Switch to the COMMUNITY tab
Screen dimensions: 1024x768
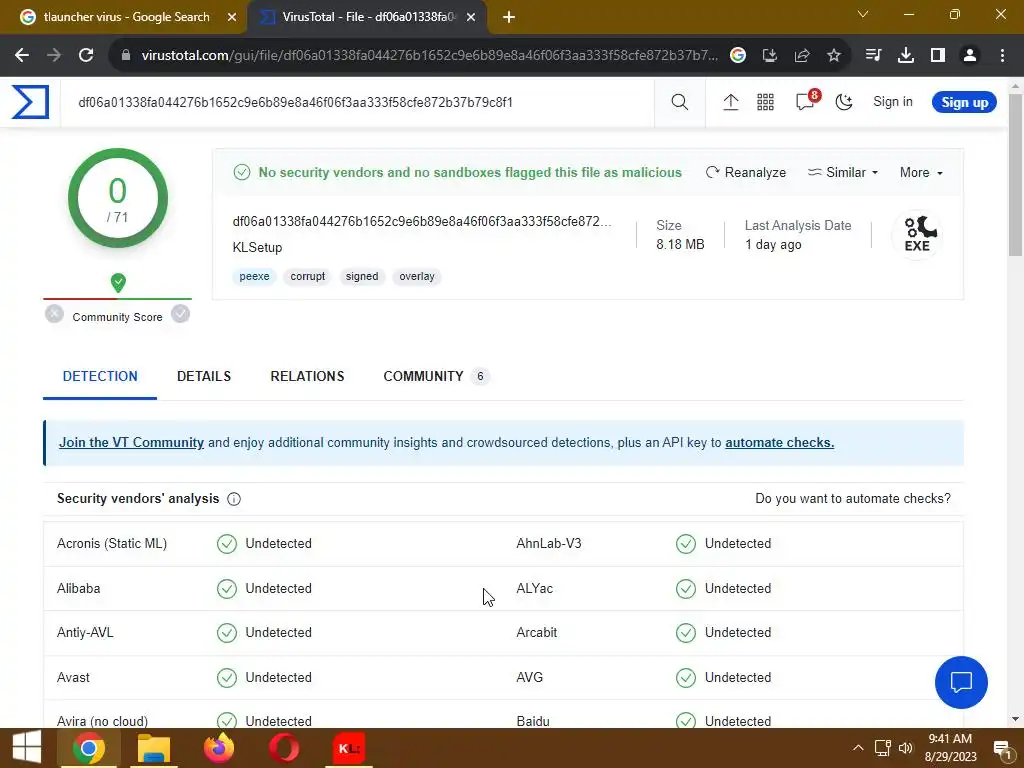point(436,376)
